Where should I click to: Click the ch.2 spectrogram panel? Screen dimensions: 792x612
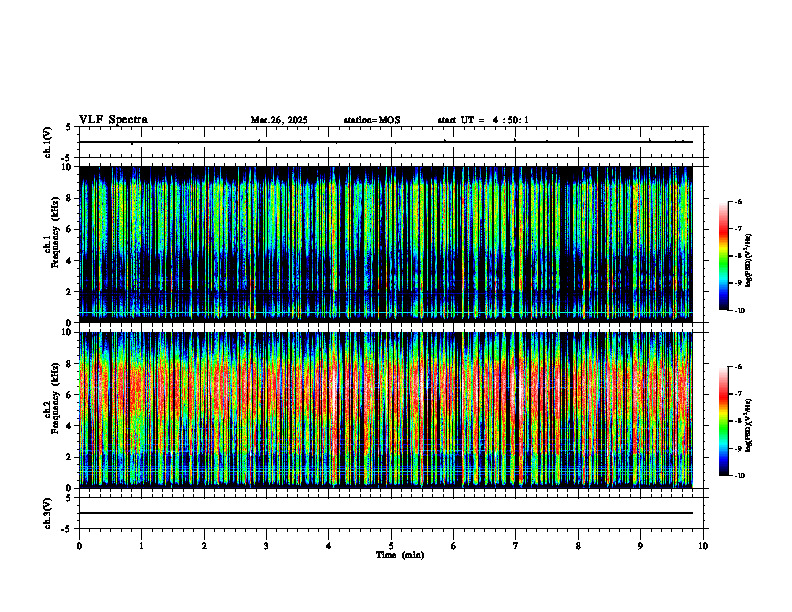tap(386, 410)
